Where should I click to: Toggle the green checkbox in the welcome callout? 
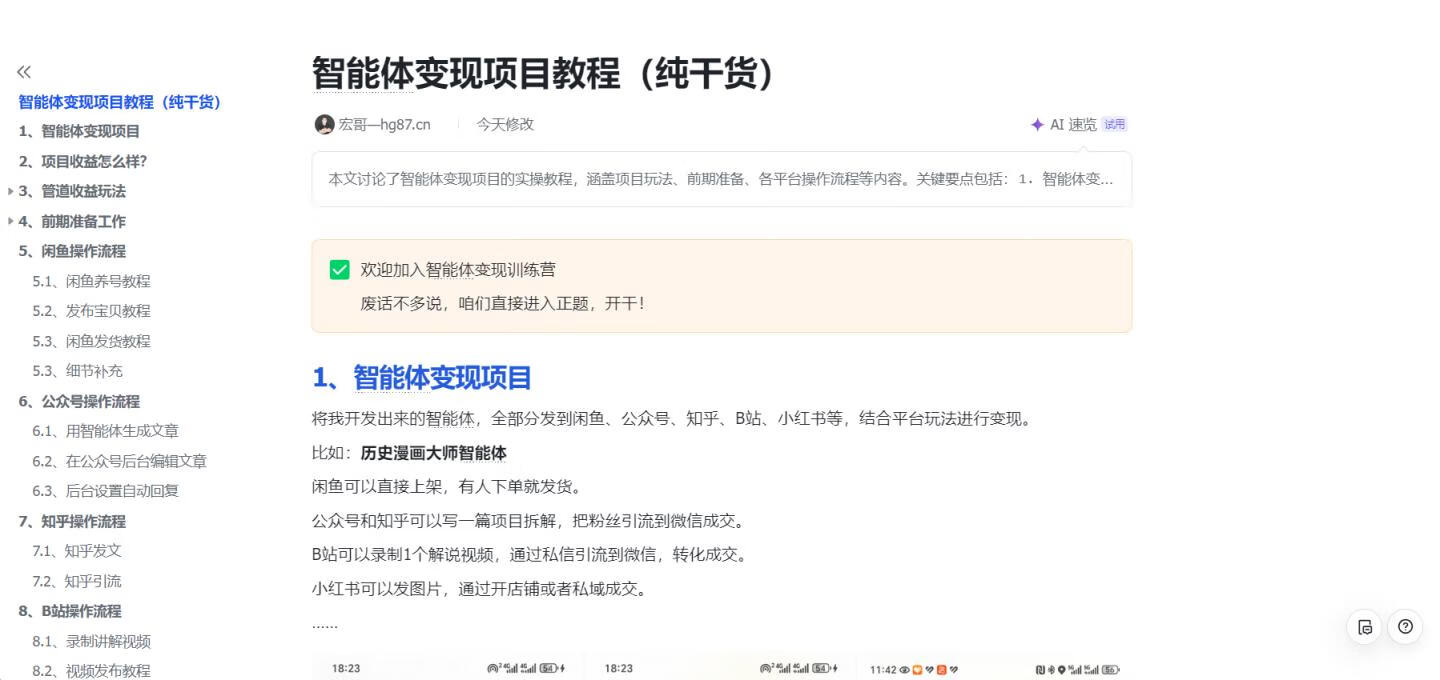(337, 270)
